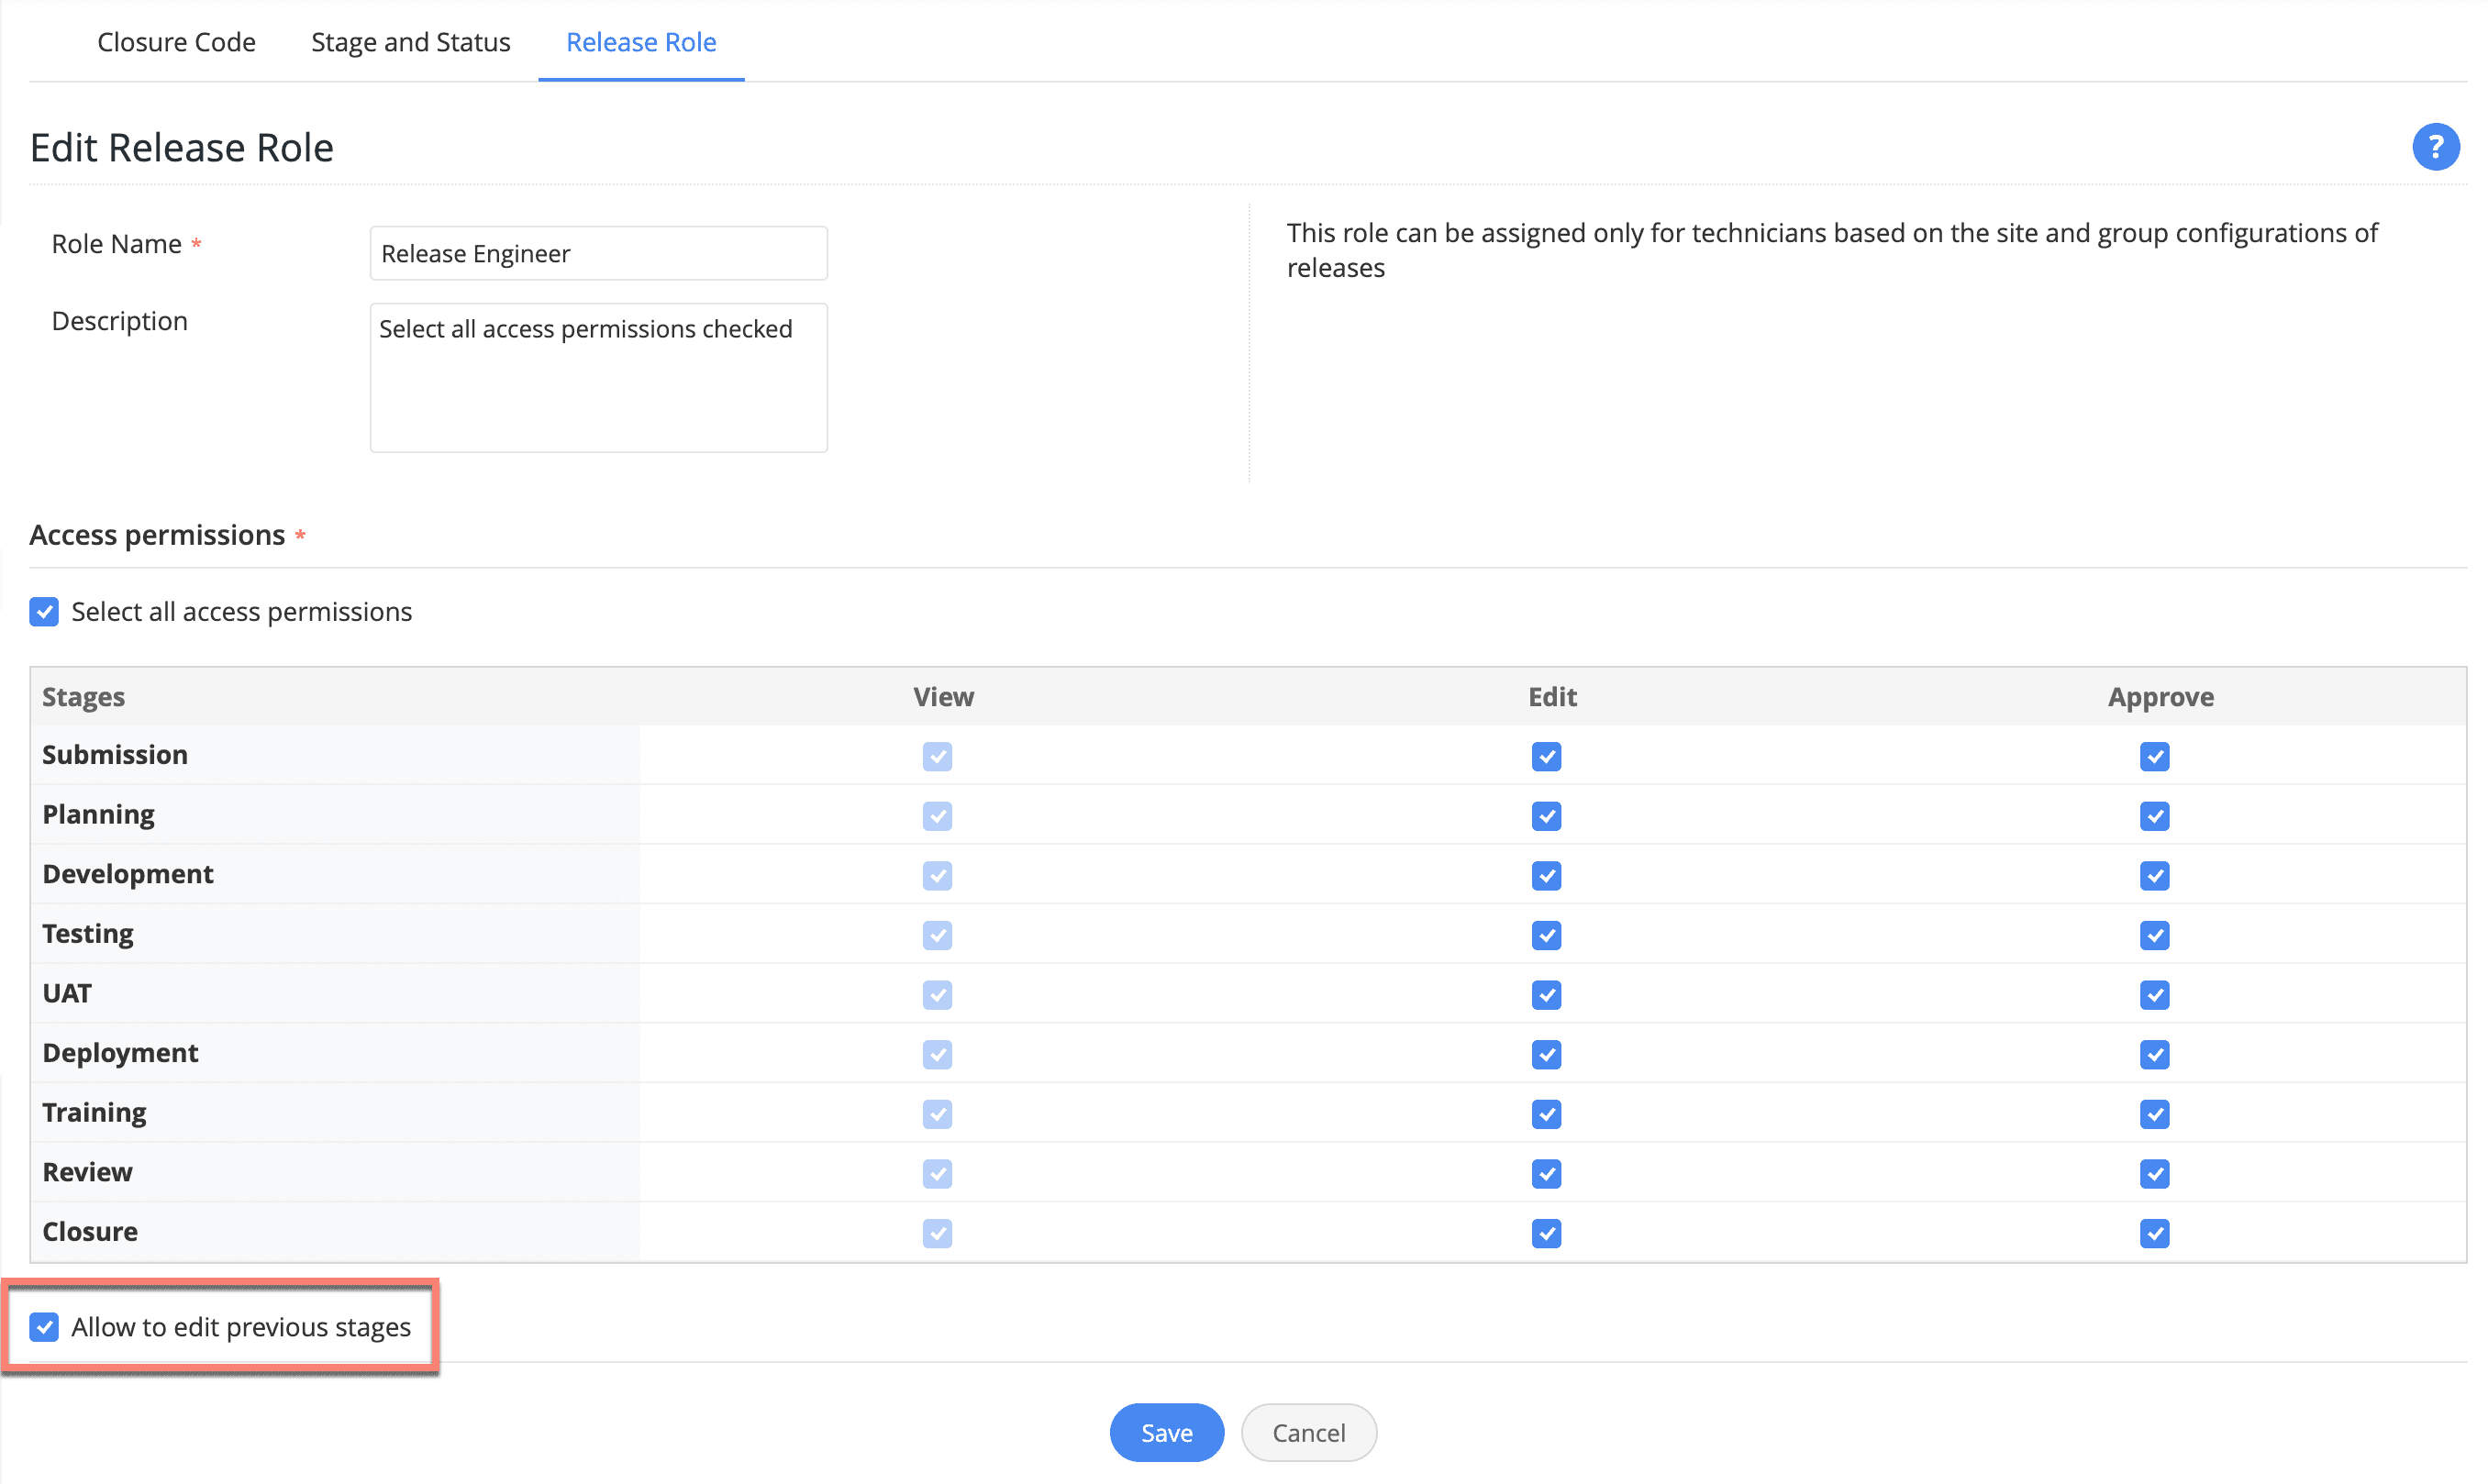Viewport: 2488px width, 1484px height.
Task: Toggle Edit permission for Training stage
Action: click(x=1545, y=1114)
